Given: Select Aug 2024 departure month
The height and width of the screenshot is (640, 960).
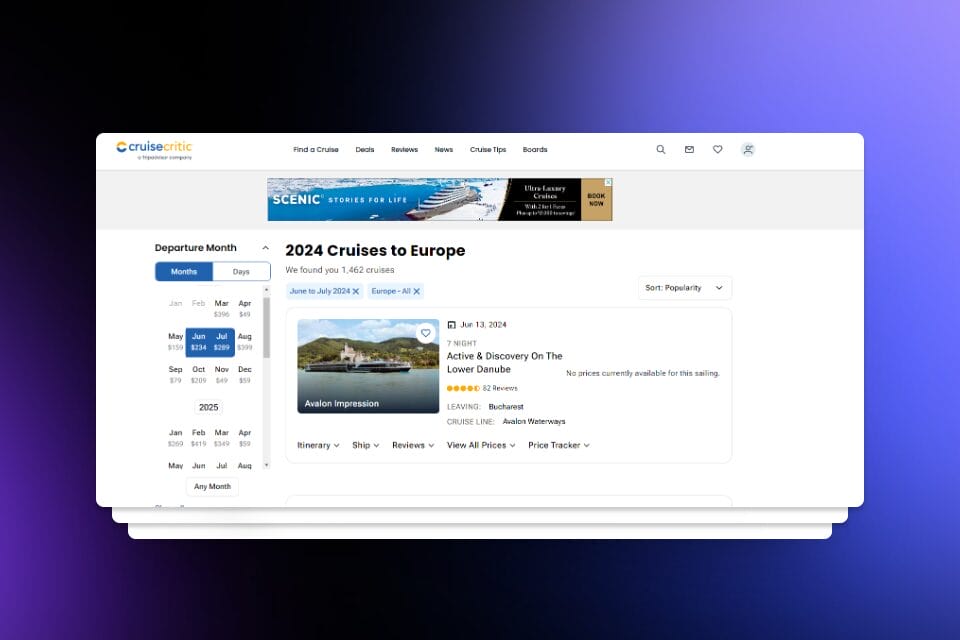Looking at the screenshot, I should tap(245, 342).
